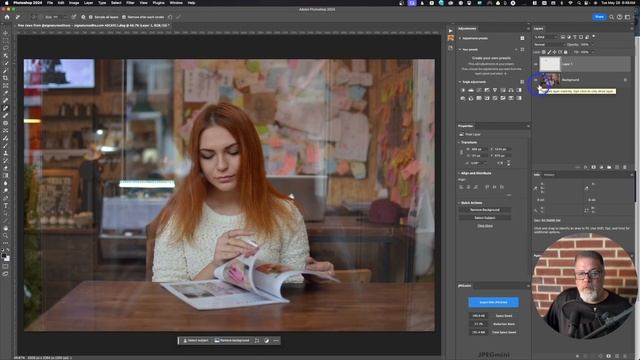Click the blue JPEGmini export button
This screenshot has width=640, height=360.
(x=493, y=302)
